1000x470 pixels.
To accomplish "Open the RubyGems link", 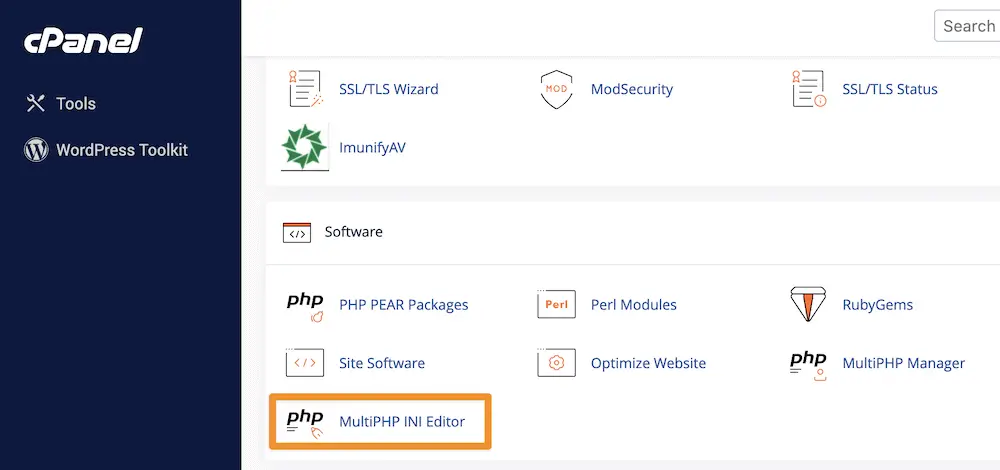I will pos(878,305).
